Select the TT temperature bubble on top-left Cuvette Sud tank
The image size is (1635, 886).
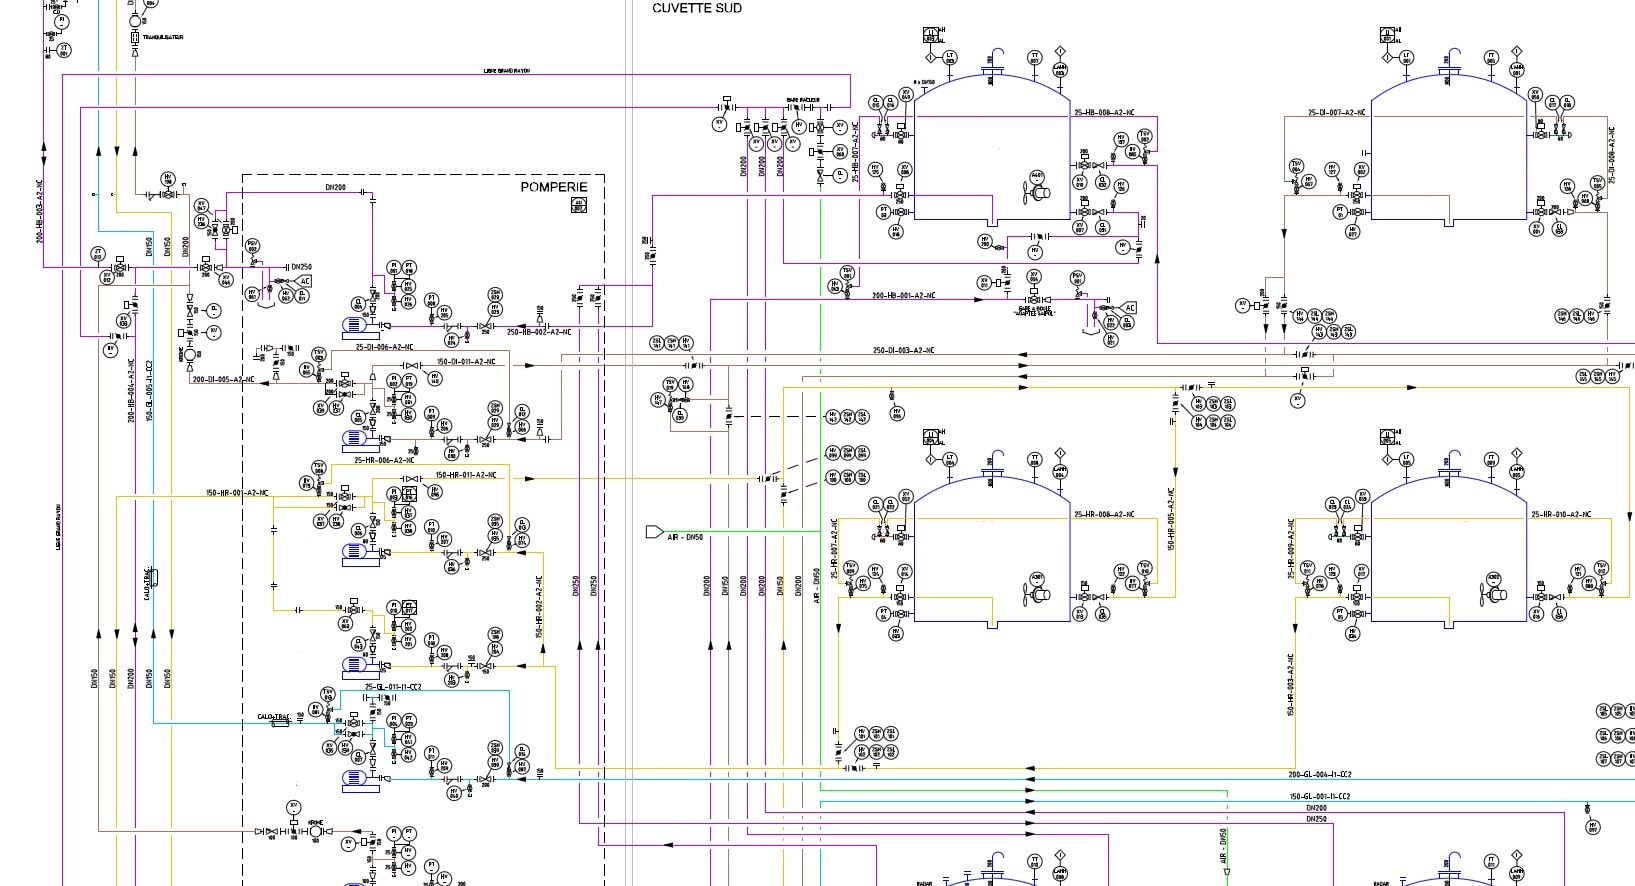[x=1035, y=58]
